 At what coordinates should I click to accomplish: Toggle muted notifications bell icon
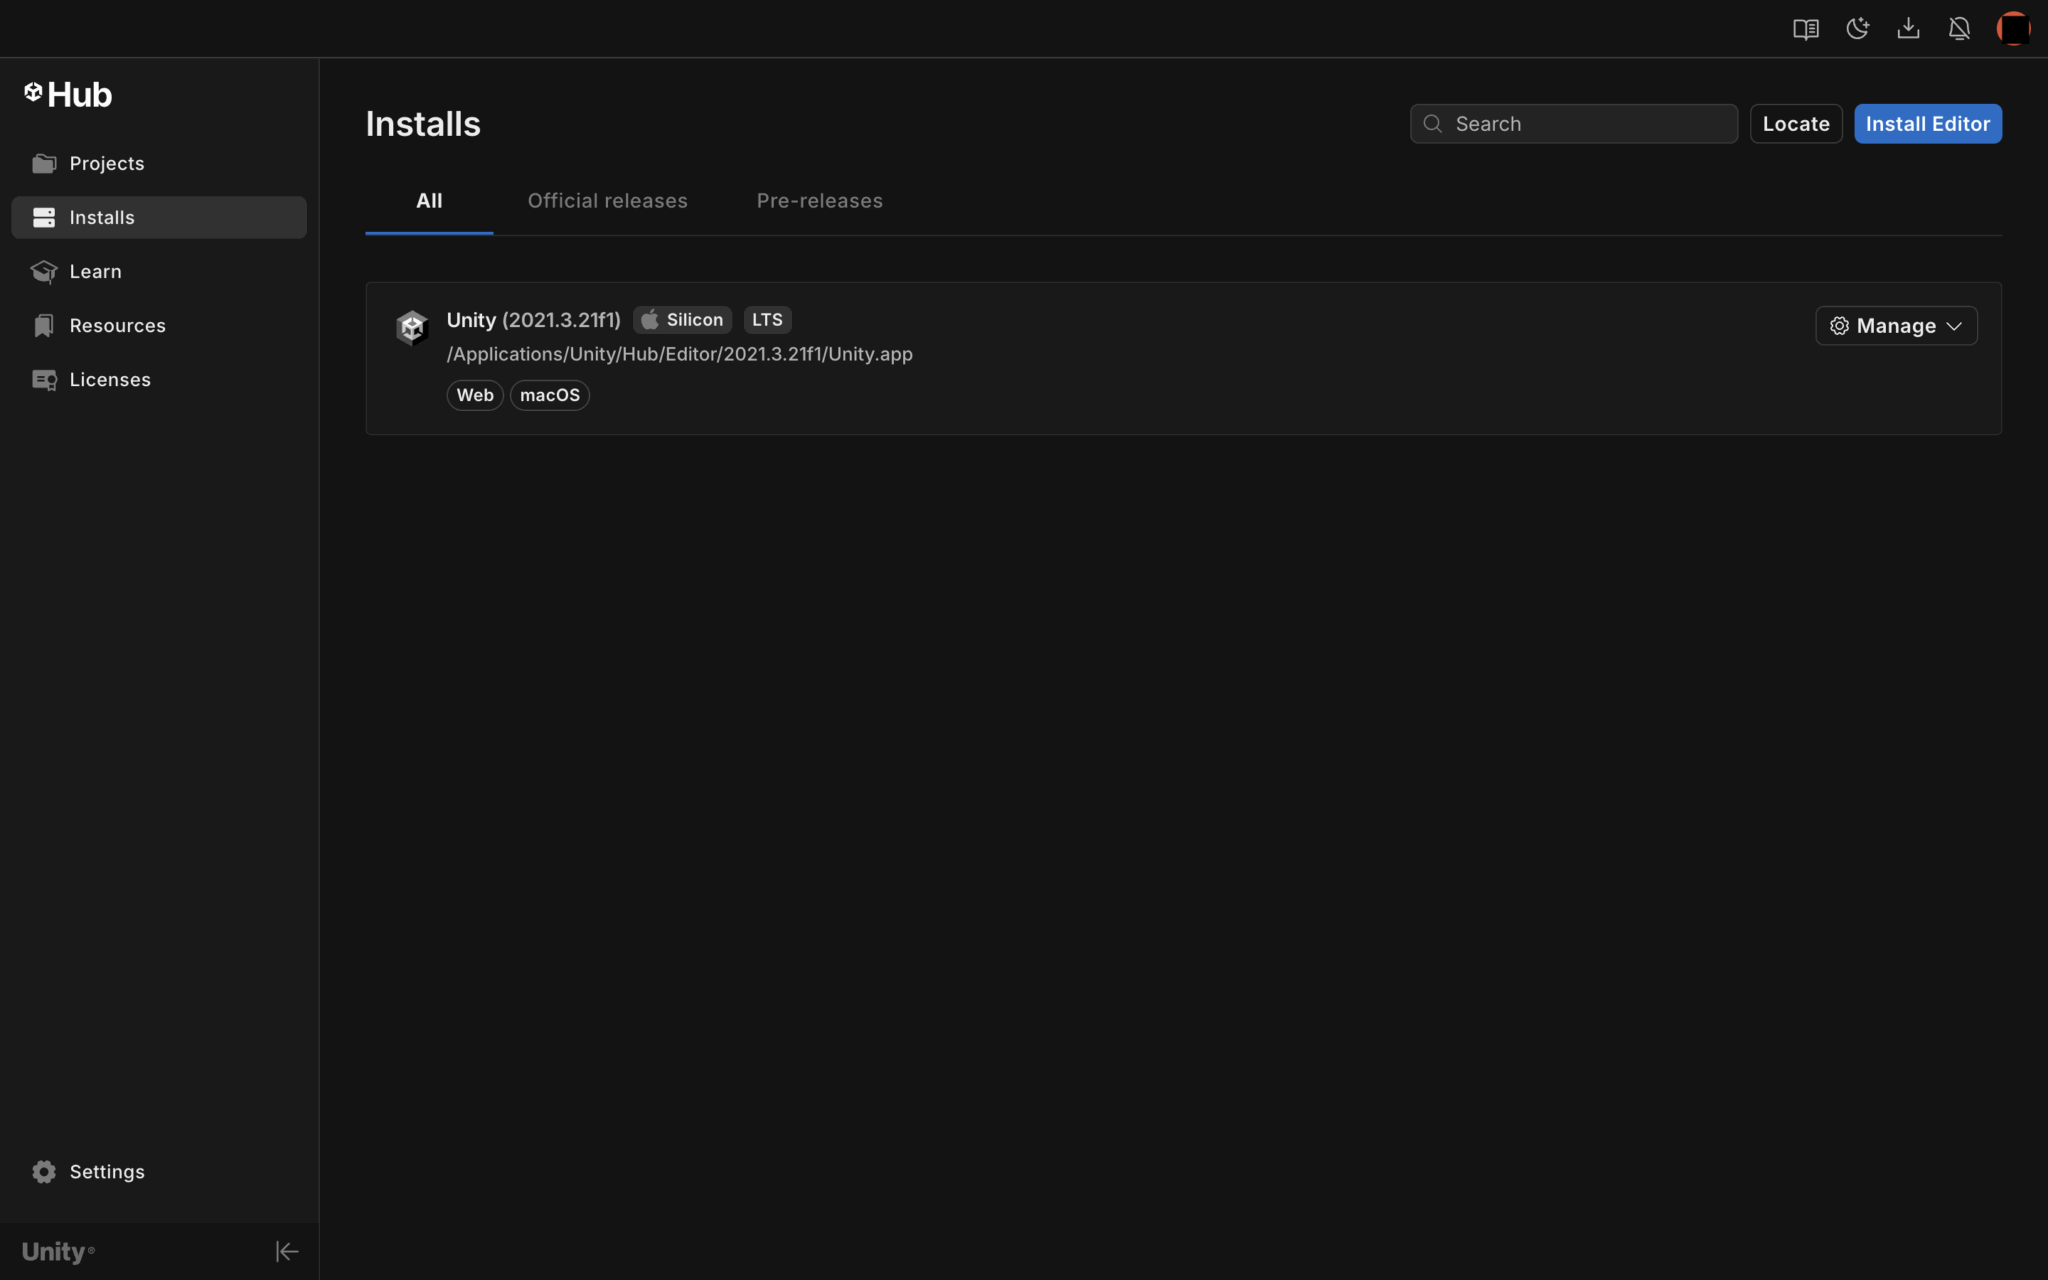pos(1959,29)
